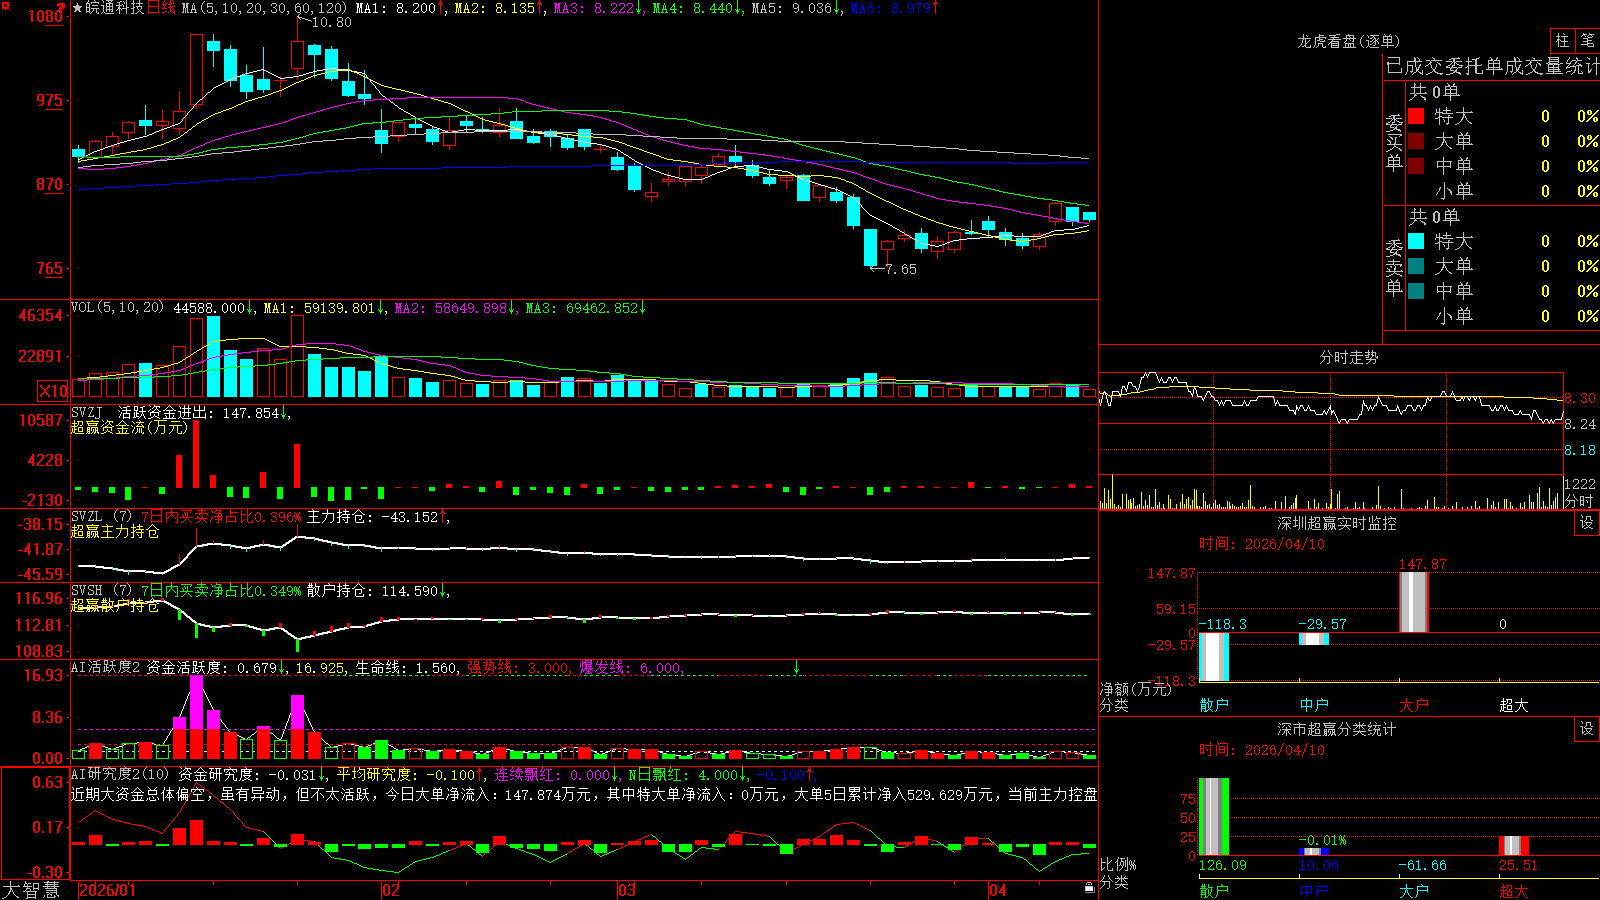Click the 龙虎看盘(逐单) panel title
1600x900 pixels.
[x=1349, y=41]
